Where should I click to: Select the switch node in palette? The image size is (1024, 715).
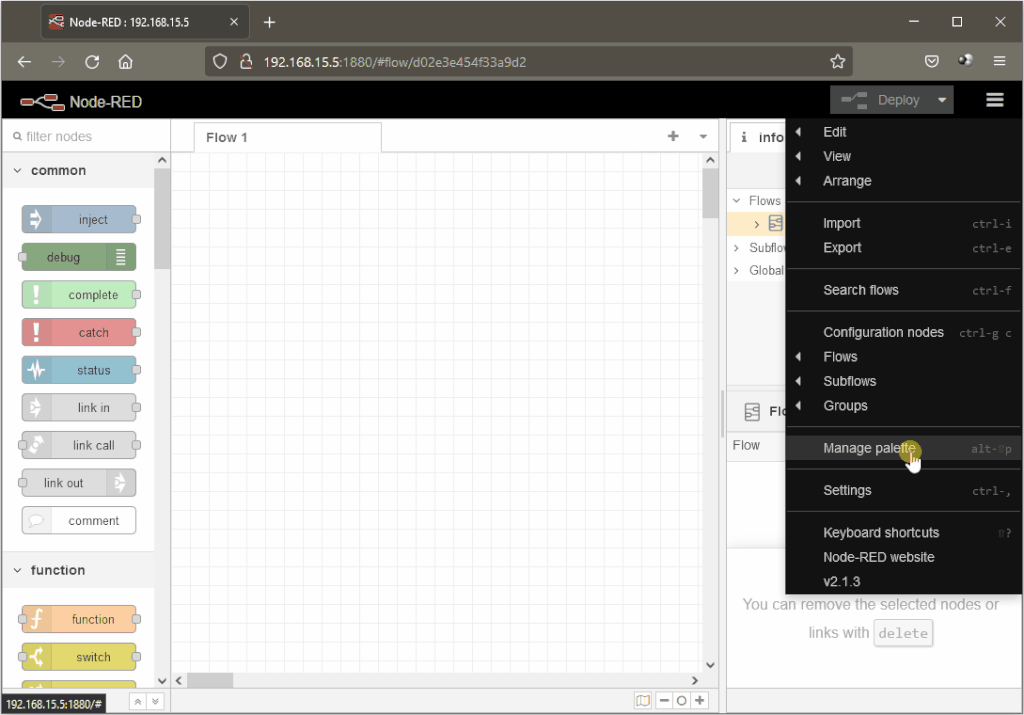click(x=79, y=657)
